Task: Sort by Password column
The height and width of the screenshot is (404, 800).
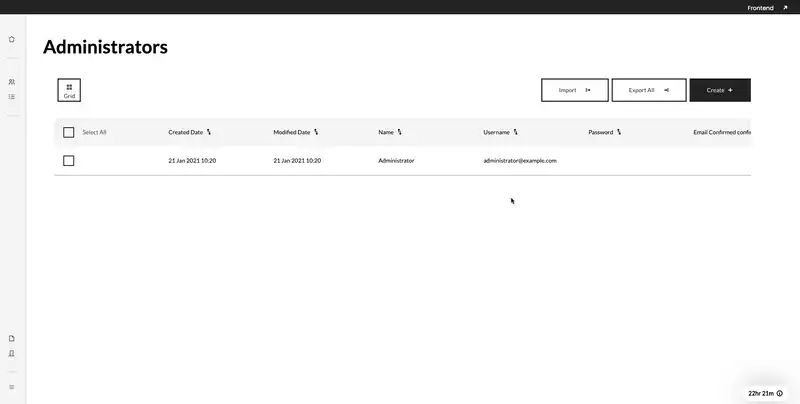Action: 619,132
